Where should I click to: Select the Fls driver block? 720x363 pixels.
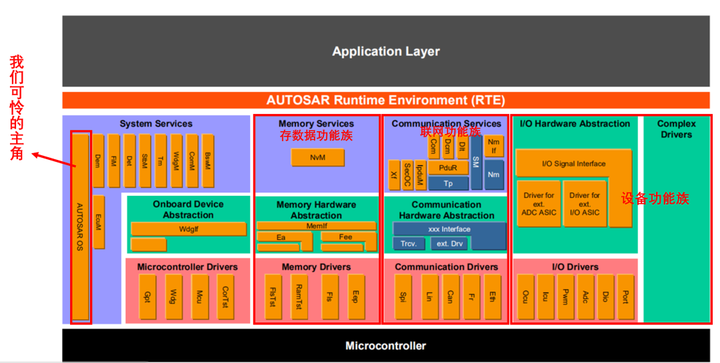click(329, 296)
